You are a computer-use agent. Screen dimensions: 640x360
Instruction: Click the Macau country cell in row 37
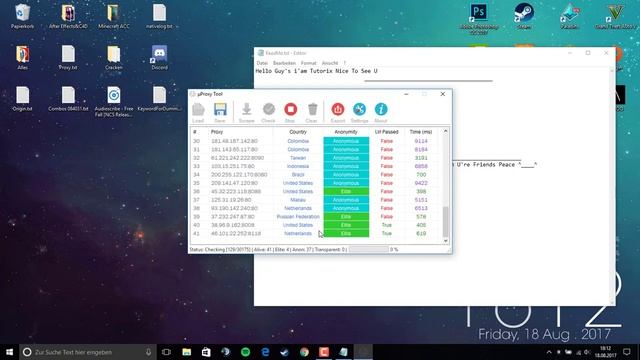[x=298, y=200]
